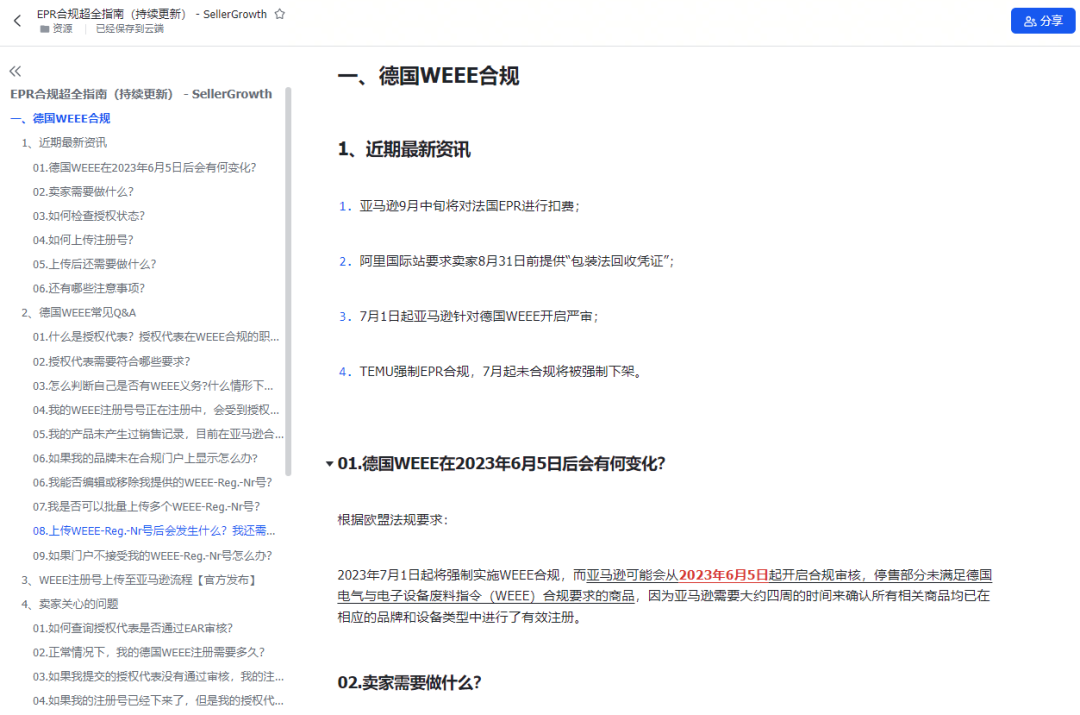The image size is (1080, 715).
Task: Click the 分享 button at top right
Action: click(1043, 20)
